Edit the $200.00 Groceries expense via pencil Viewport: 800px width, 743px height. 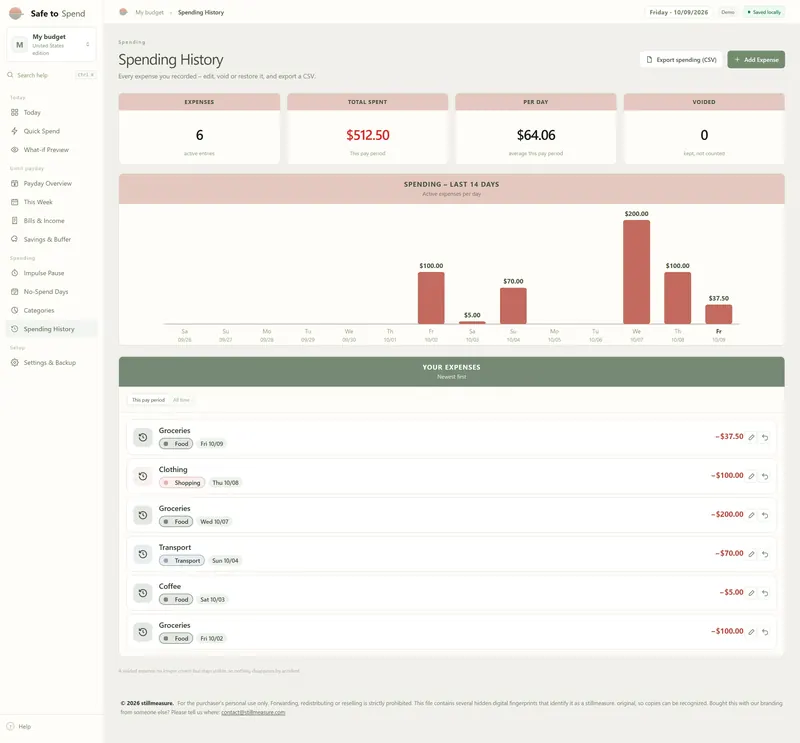[x=752, y=515]
